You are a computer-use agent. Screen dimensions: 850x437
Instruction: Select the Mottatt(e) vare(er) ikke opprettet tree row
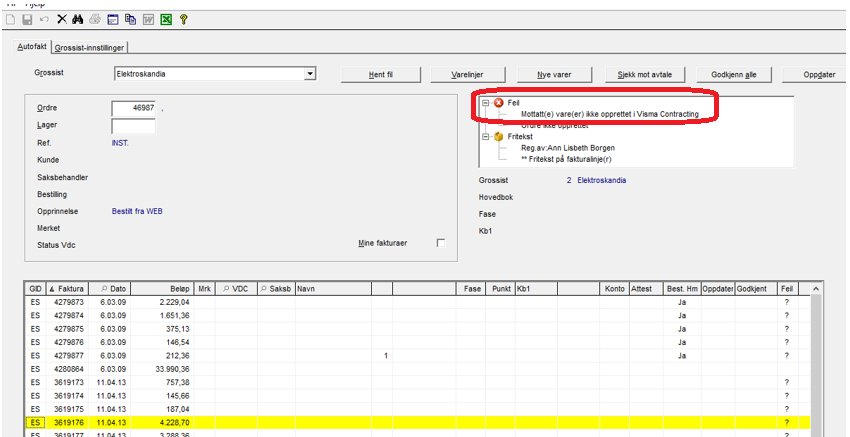pyautogui.click(x=609, y=114)
